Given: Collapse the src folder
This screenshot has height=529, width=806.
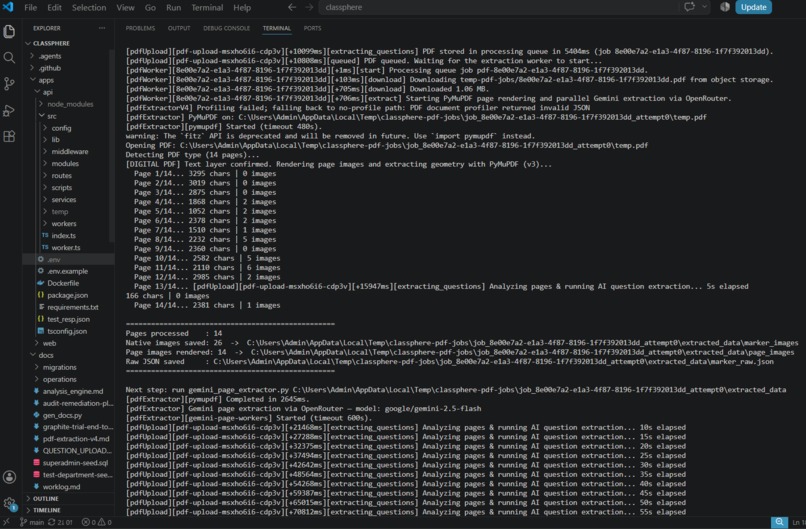Looking at the screenshot, I should 51,116.
